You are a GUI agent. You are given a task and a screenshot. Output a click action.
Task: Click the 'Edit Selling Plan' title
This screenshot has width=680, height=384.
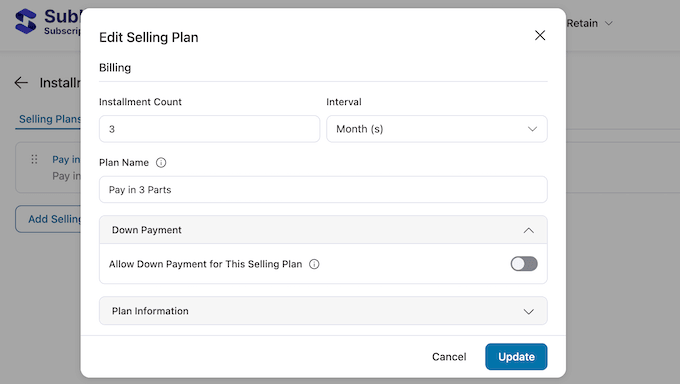click(x=149, y=37)
